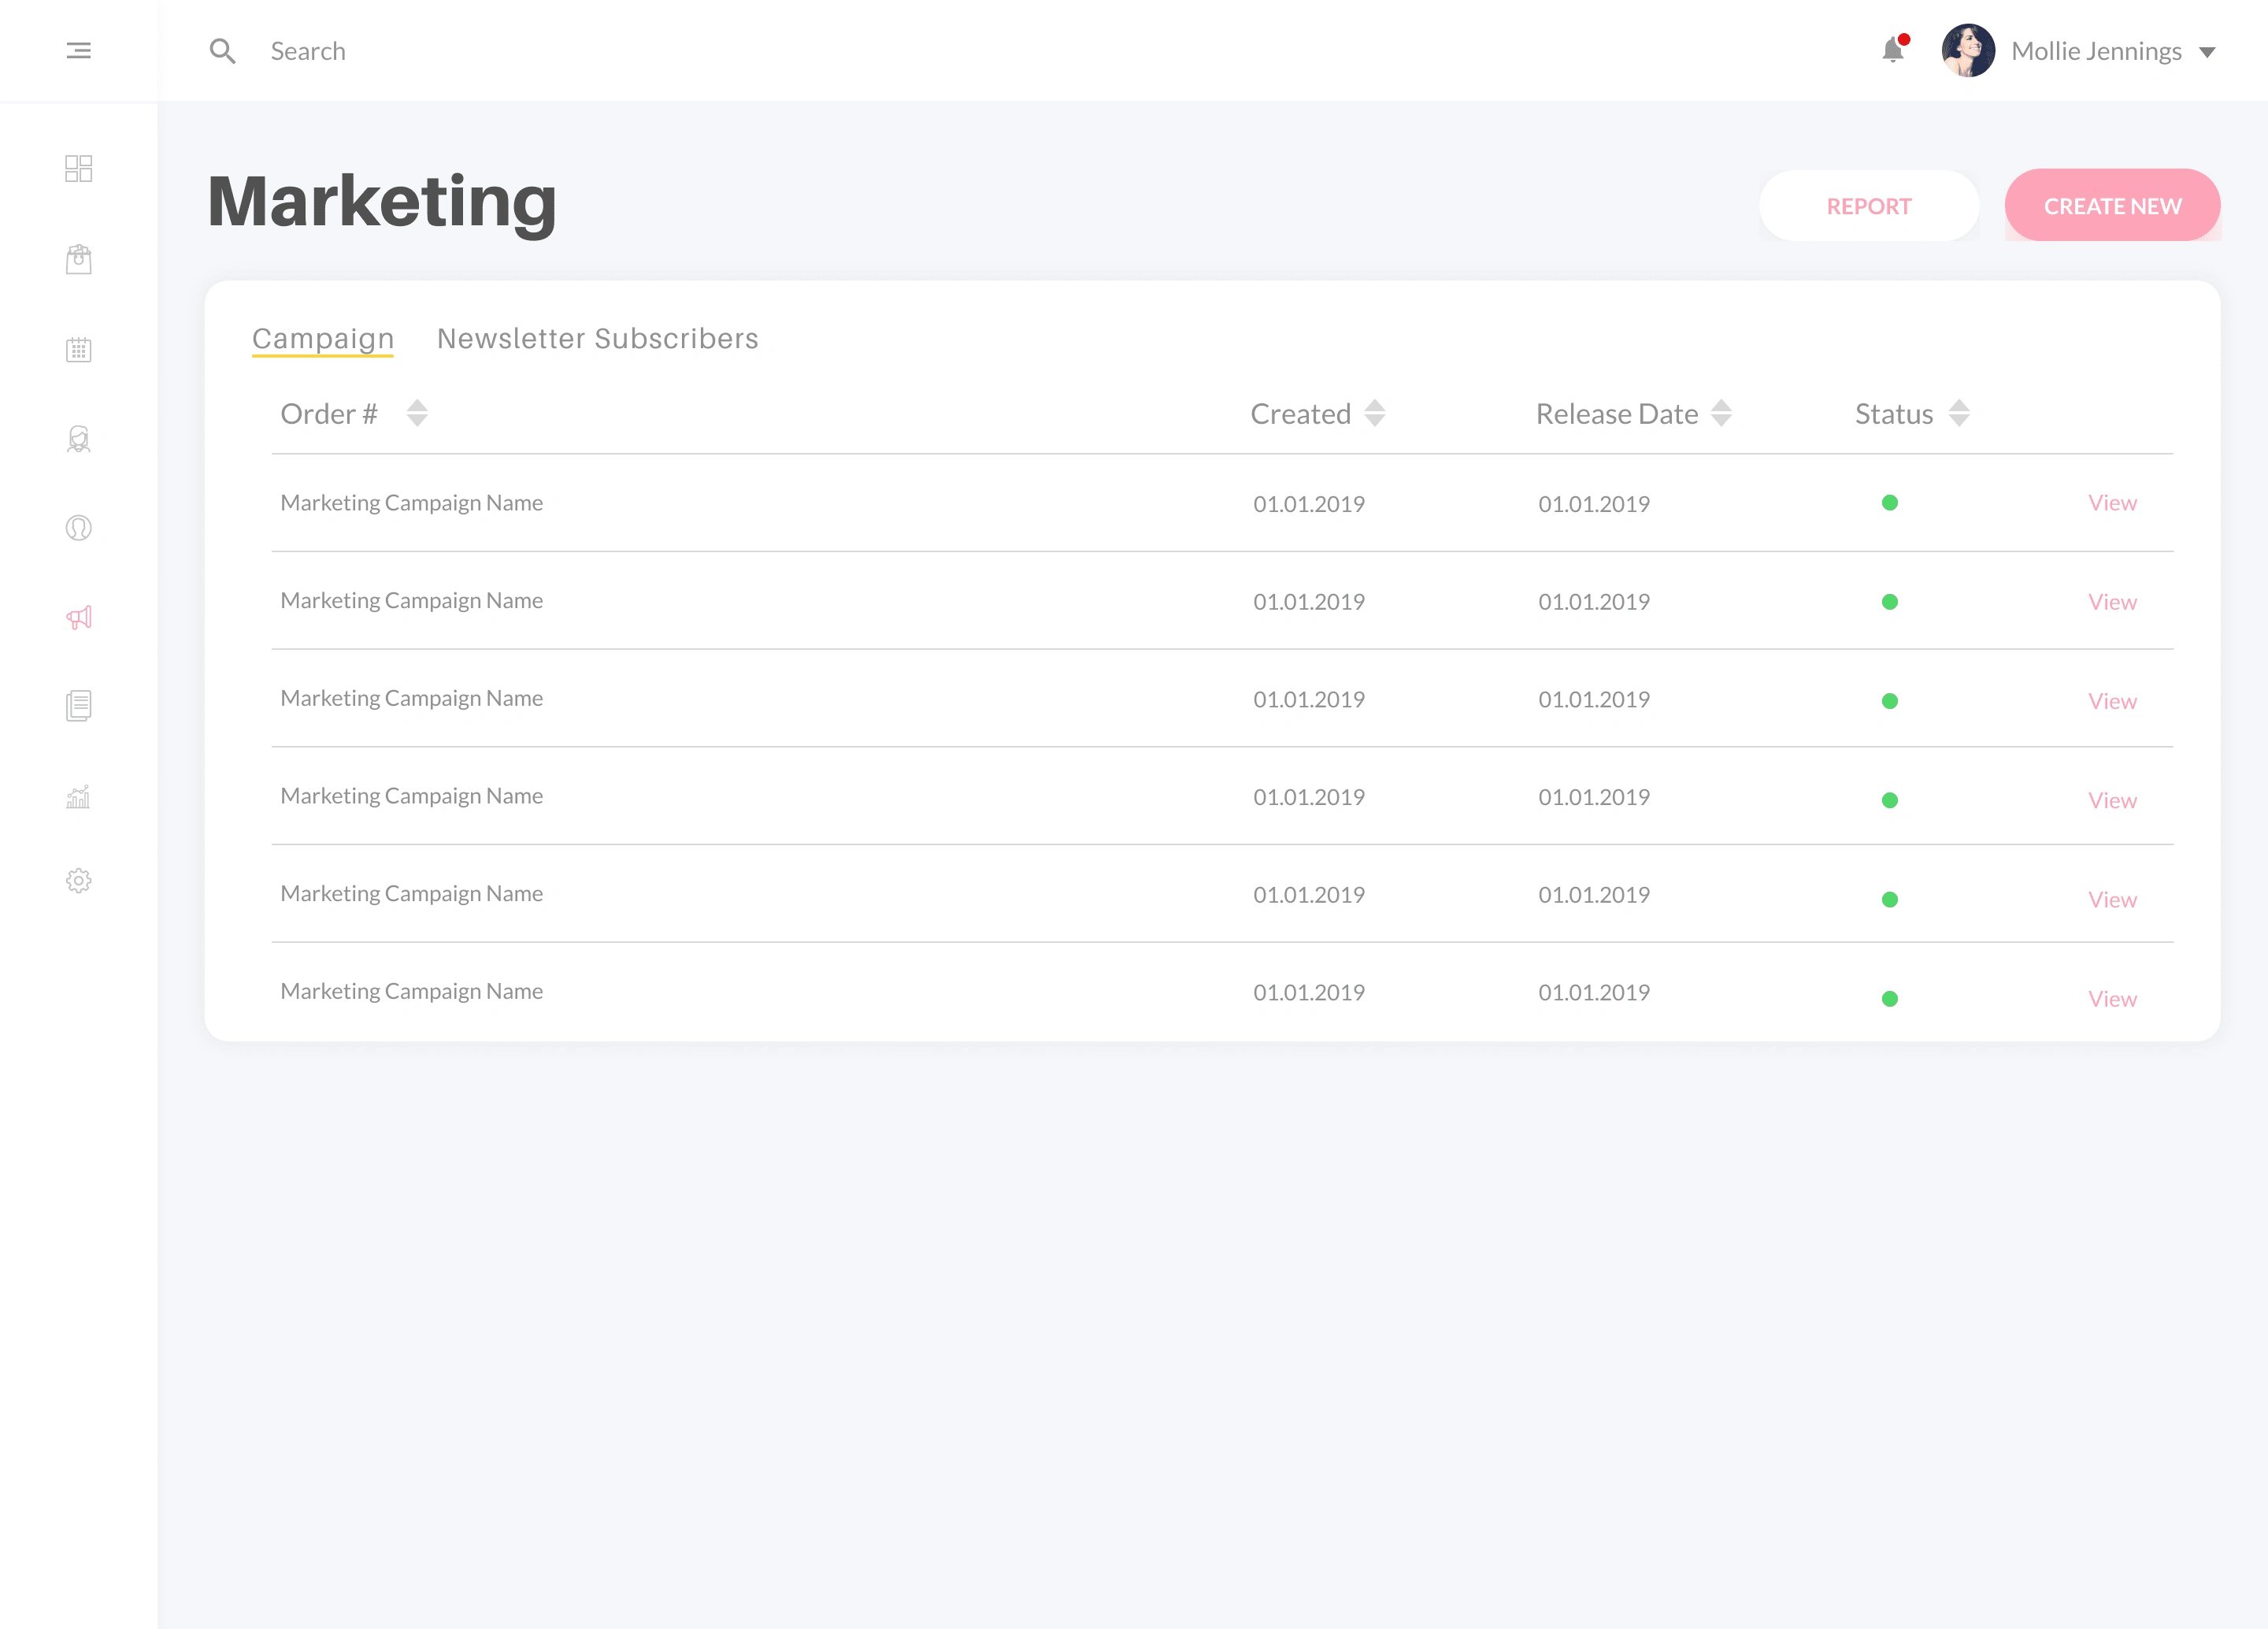Select second row's Marketing Campaign Name text
Viewport: 2268px width, 1629px height.
(x=412, y=601)
